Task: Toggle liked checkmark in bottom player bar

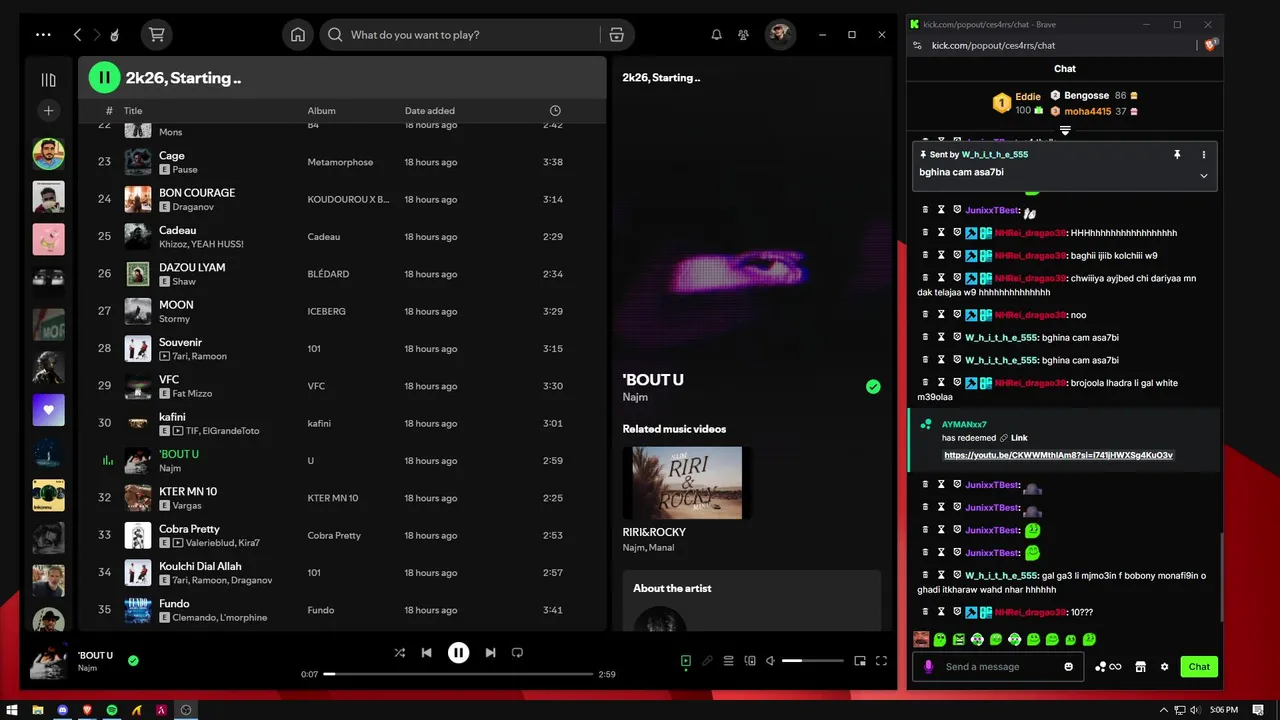Action: click(x=133, y=660)
